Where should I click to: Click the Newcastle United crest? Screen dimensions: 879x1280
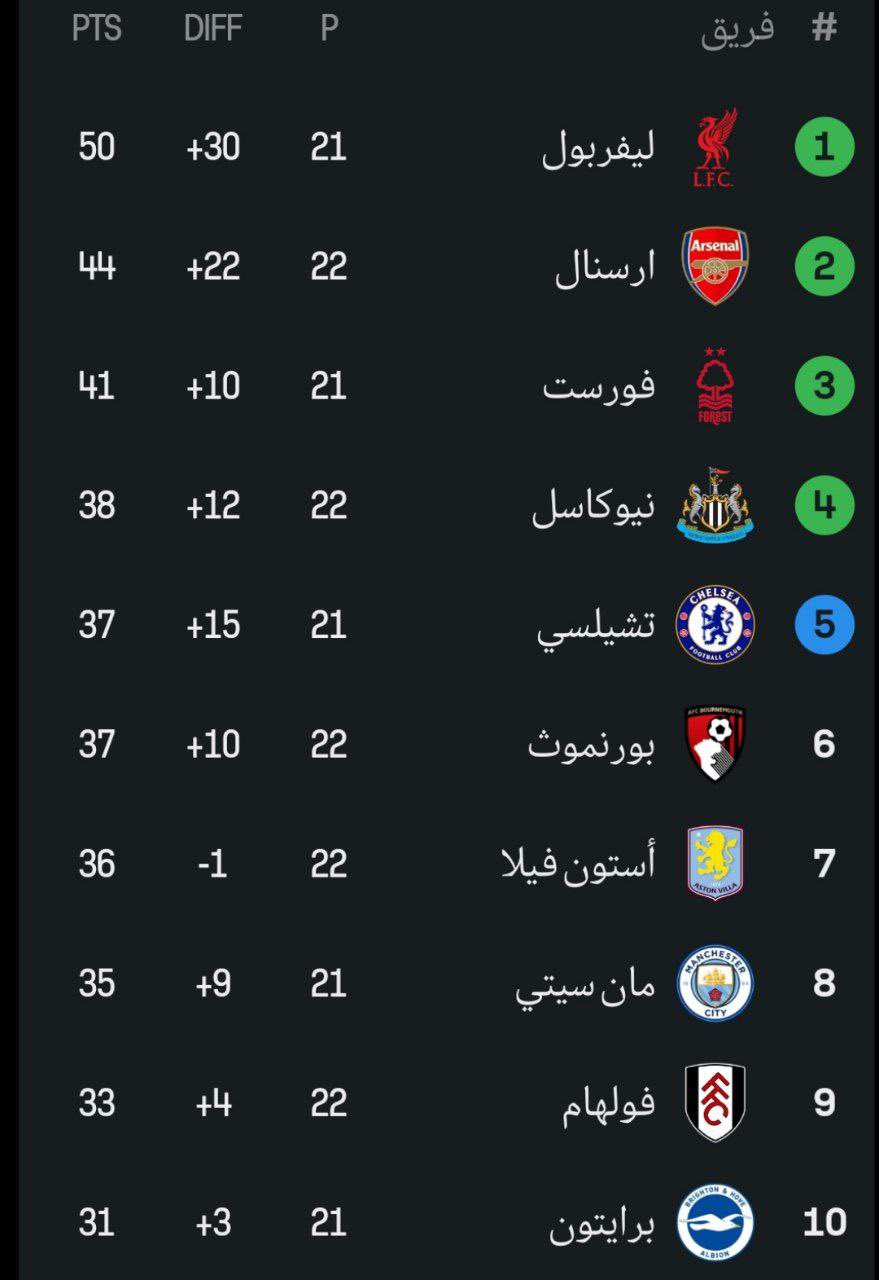(x=715, y=505)
